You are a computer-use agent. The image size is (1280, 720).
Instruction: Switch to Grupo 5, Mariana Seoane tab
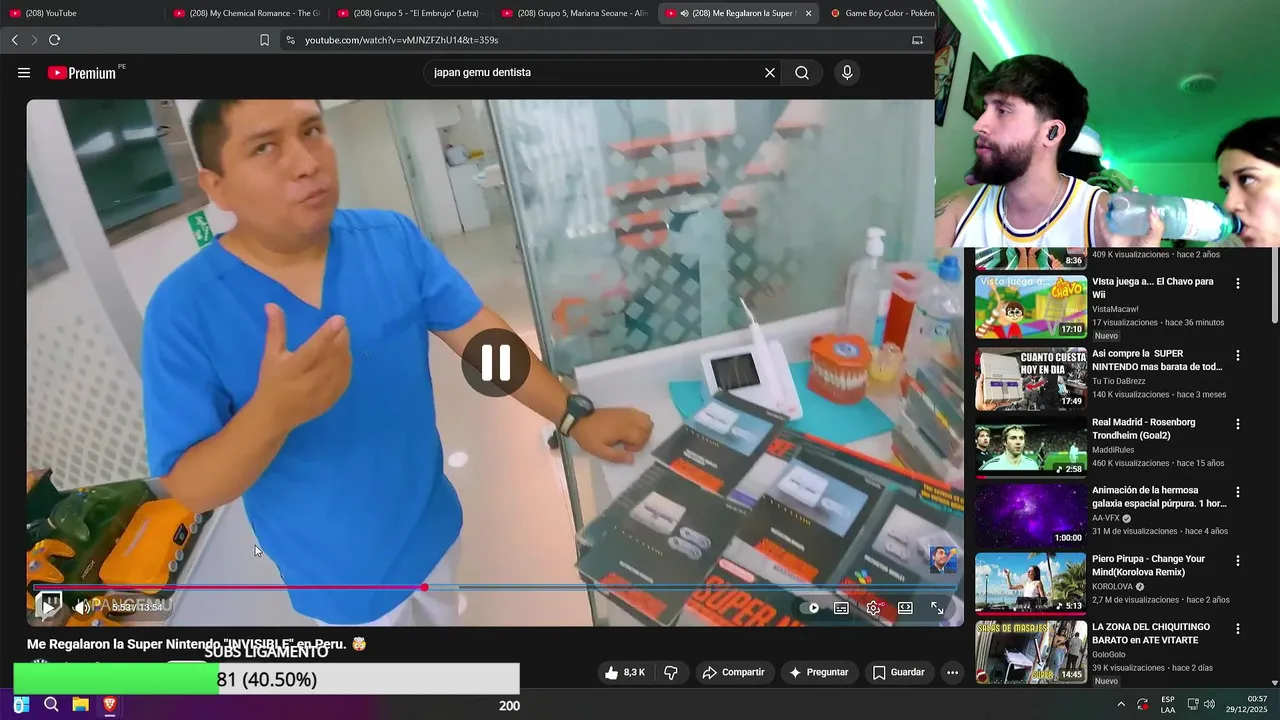point(574,13)
